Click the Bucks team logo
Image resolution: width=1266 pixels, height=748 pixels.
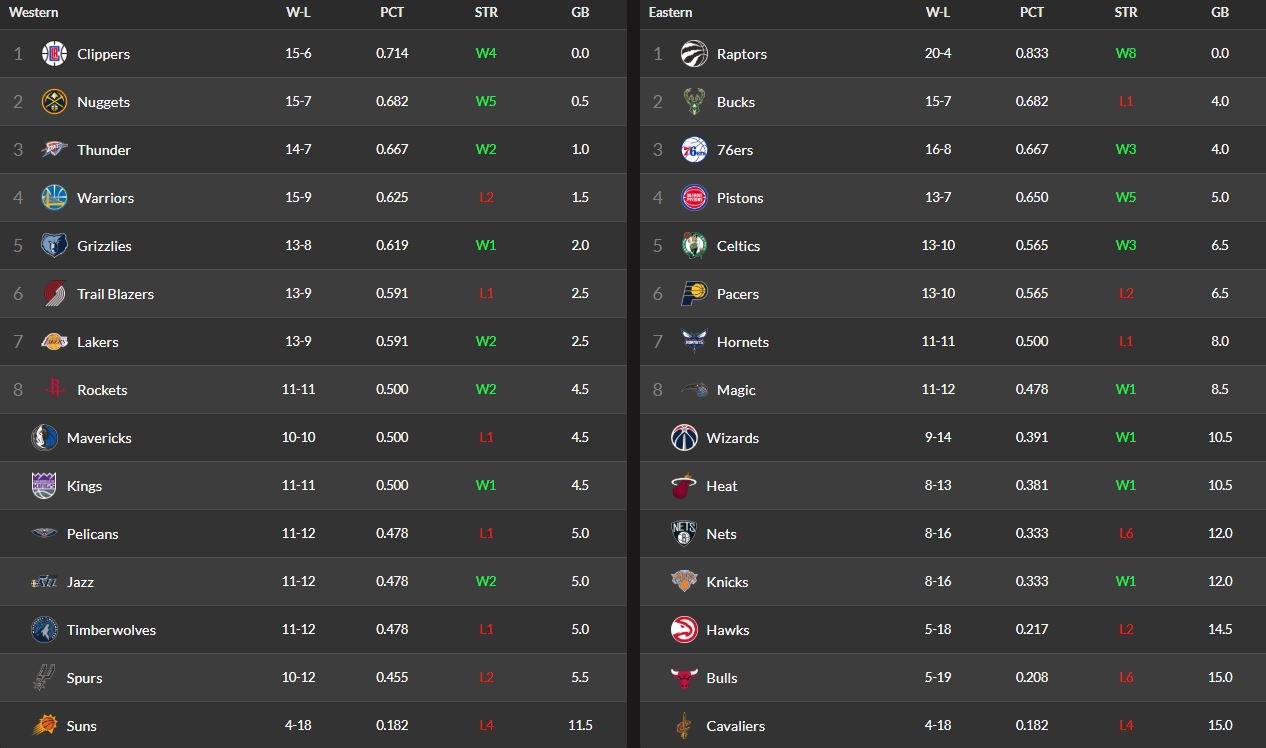click(694, 102)
